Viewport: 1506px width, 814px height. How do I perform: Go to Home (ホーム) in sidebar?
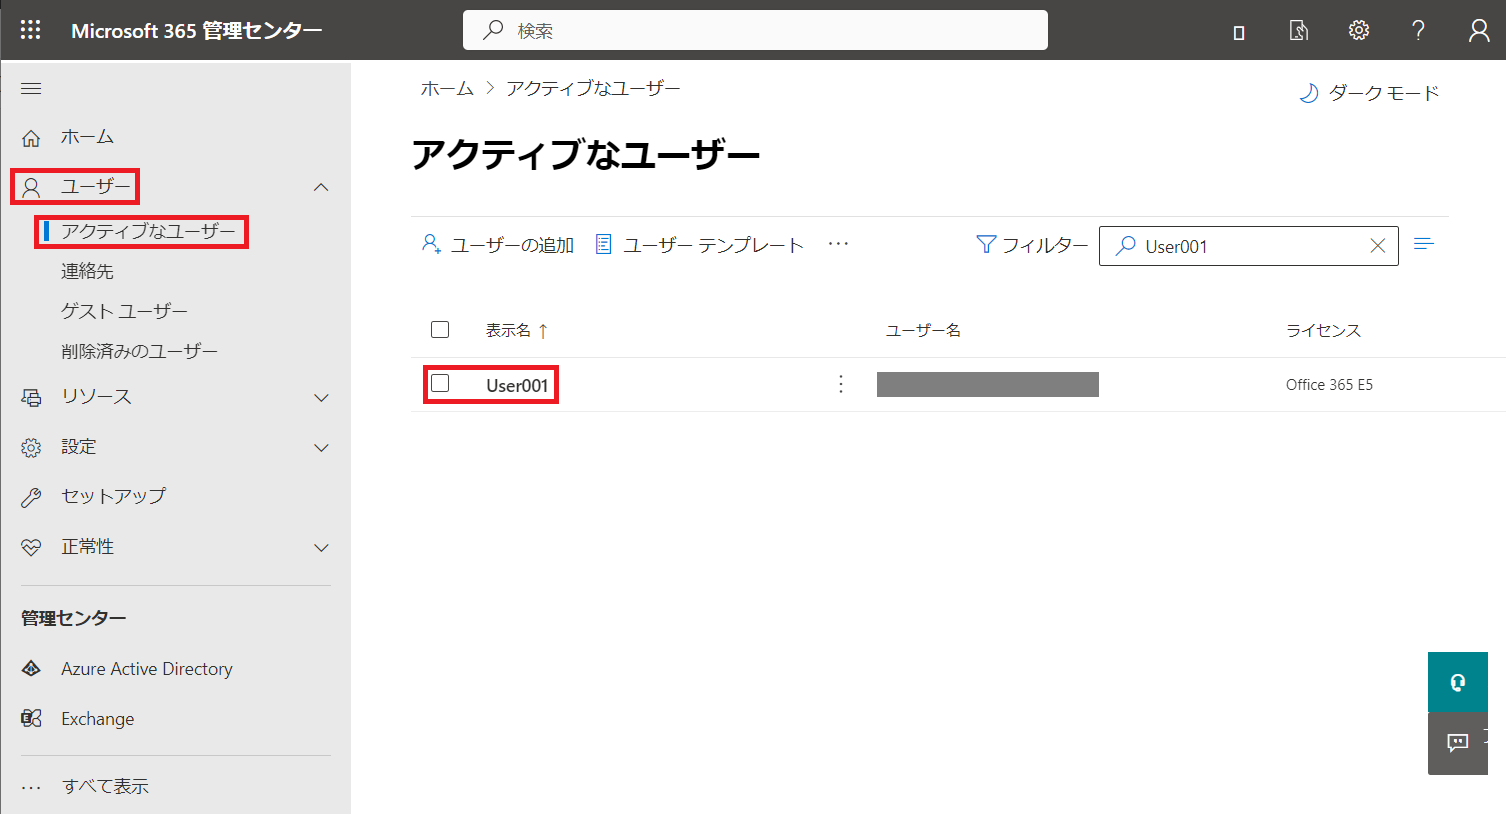(87, 137)
